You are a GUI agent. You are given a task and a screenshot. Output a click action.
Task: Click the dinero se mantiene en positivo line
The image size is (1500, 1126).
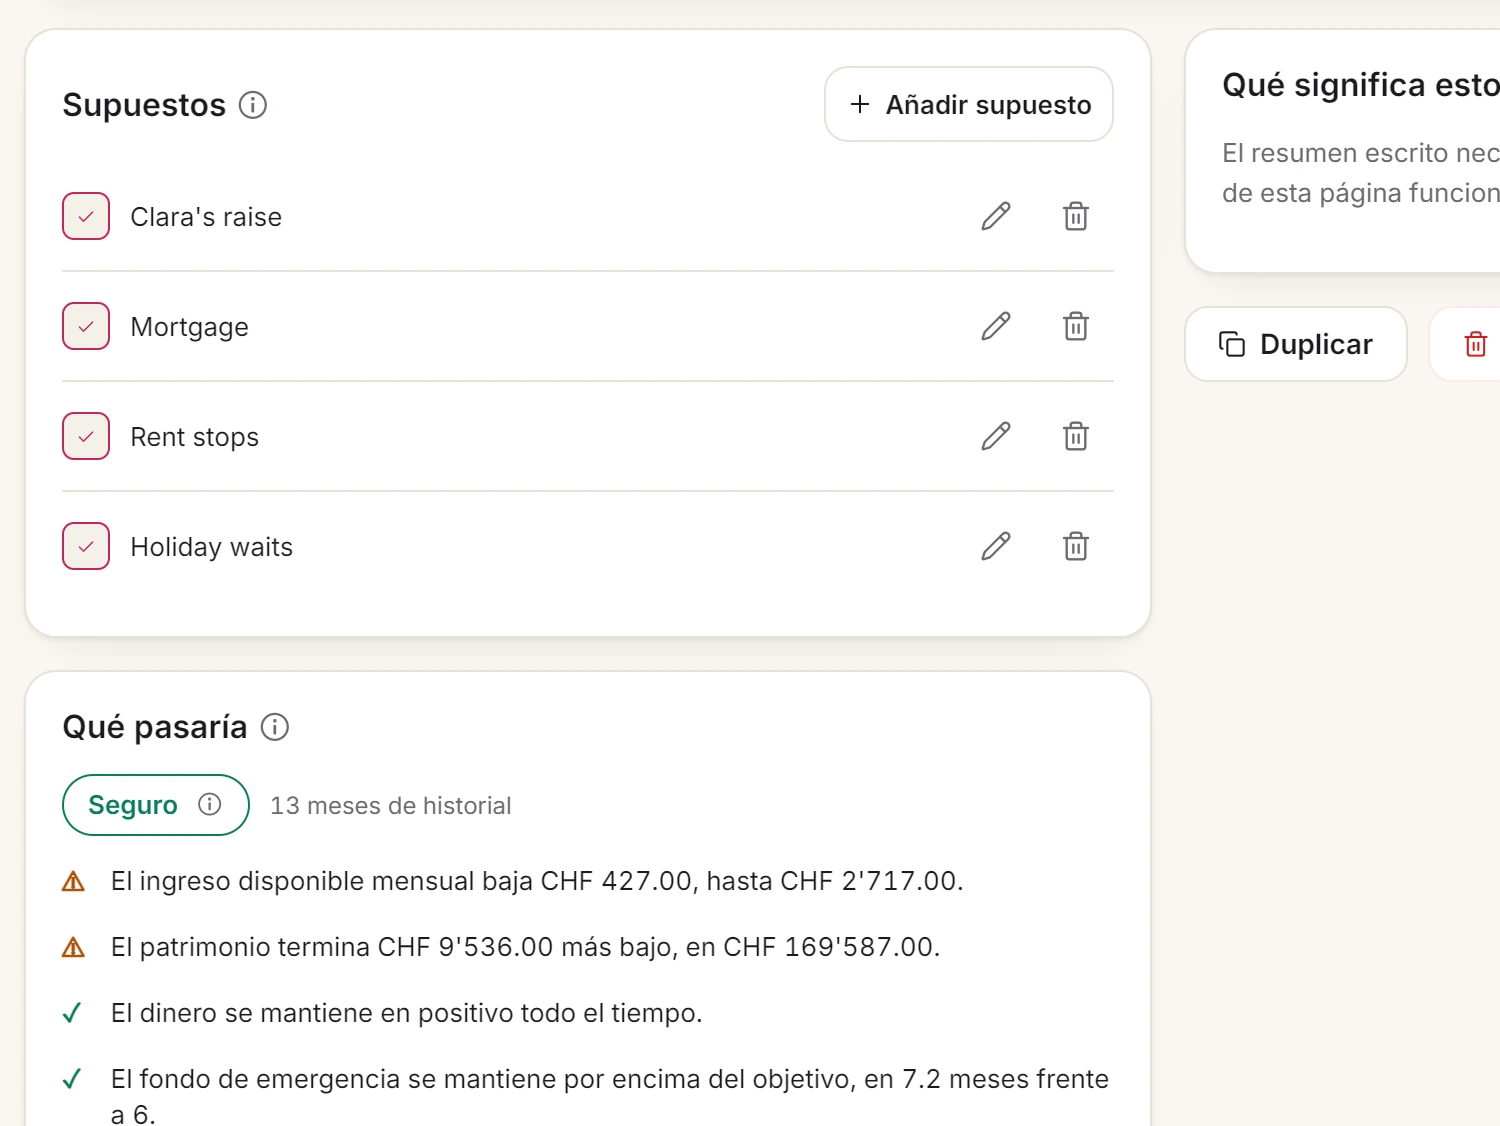click(x=407, y=1013)
